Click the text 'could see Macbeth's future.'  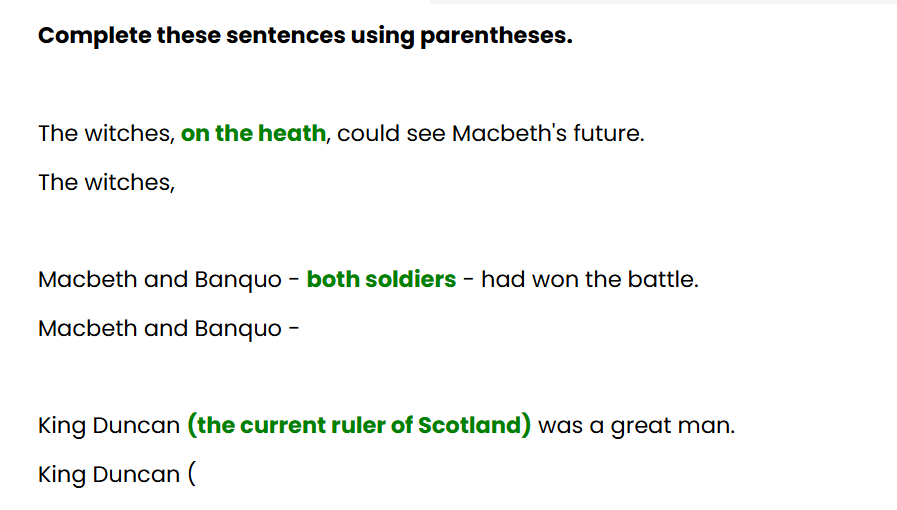[x=491, y=133]
